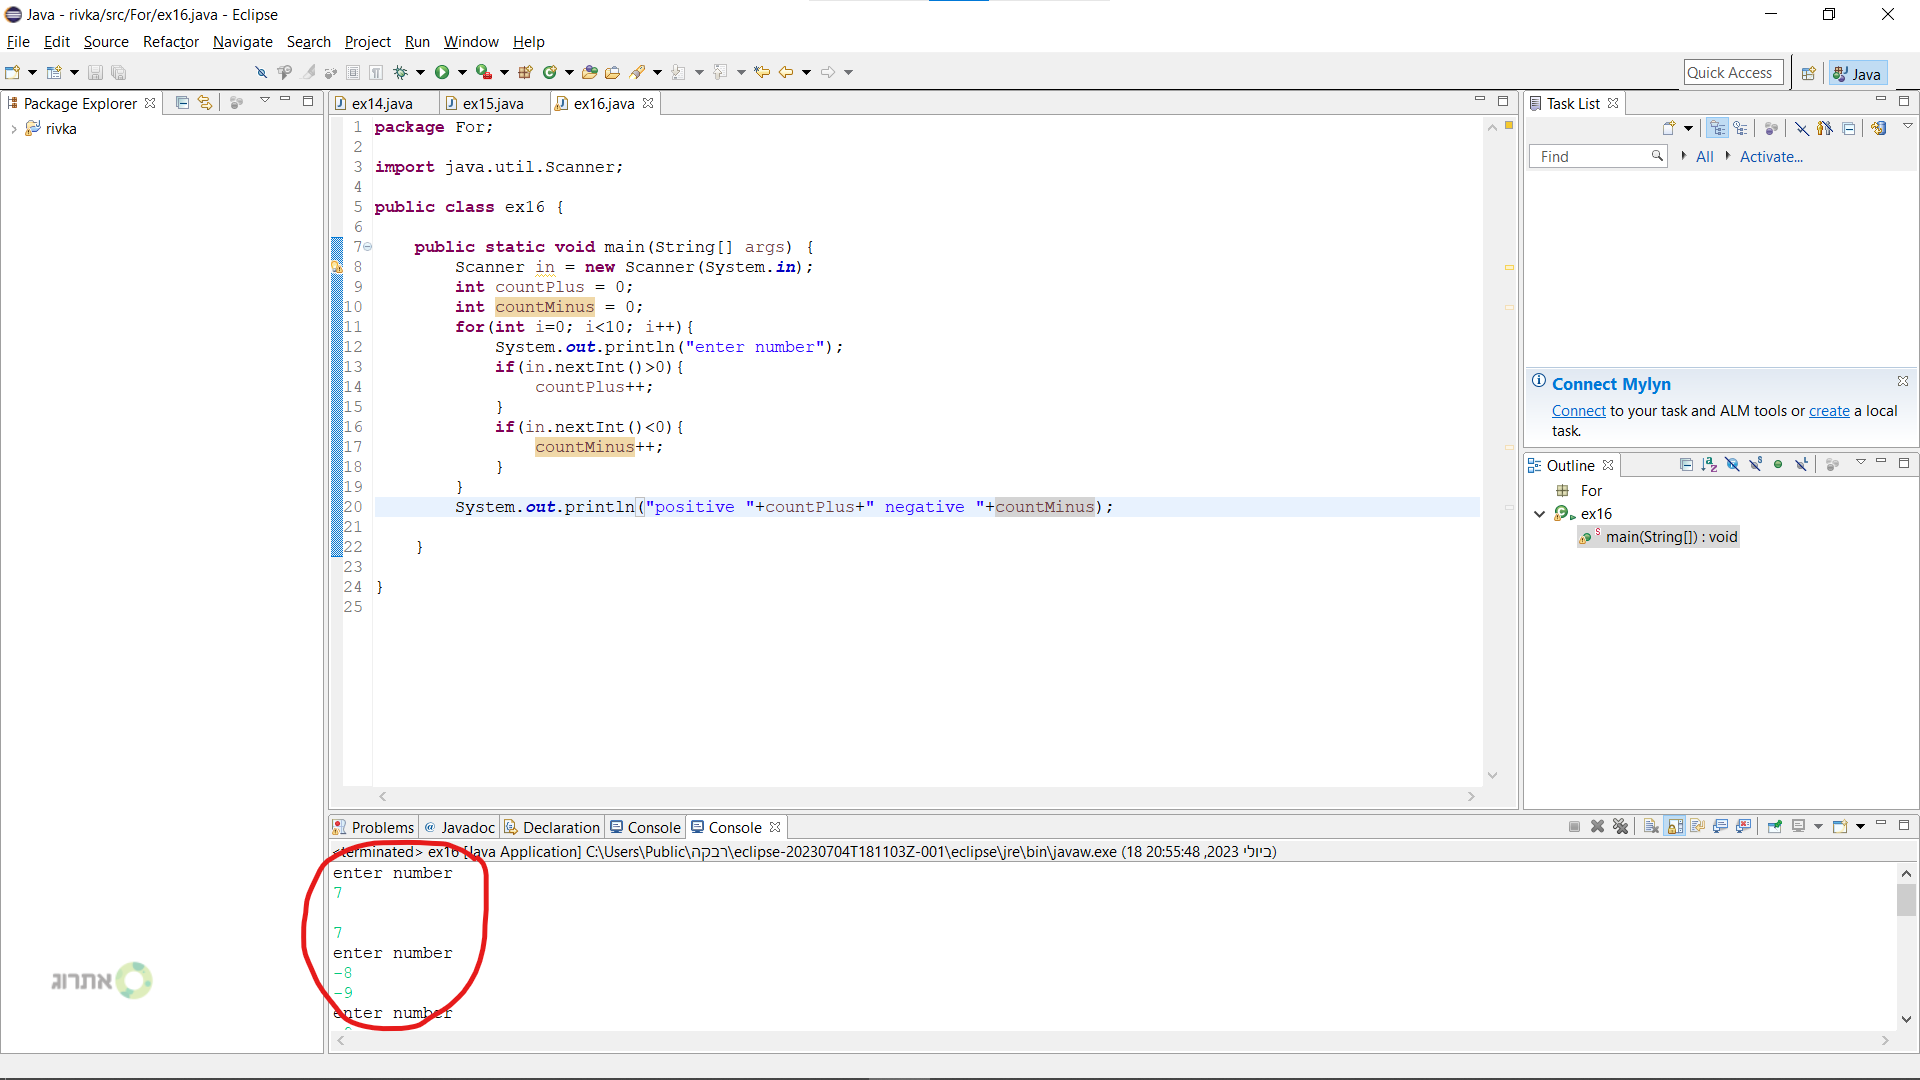Toggle Categorized view in Task List toolbar
Image resolution: width=1920 pixels, height=1080 pixels.
tap(1717, 128)
